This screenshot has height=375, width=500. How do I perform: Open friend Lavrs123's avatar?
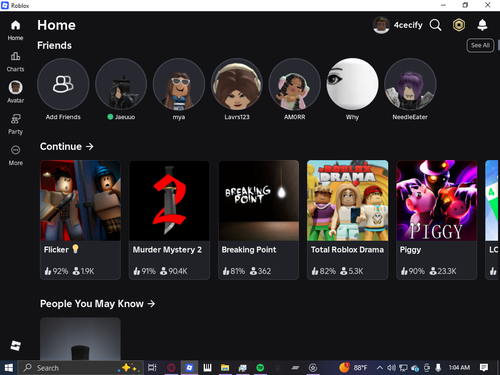click(x=237, y=84)
